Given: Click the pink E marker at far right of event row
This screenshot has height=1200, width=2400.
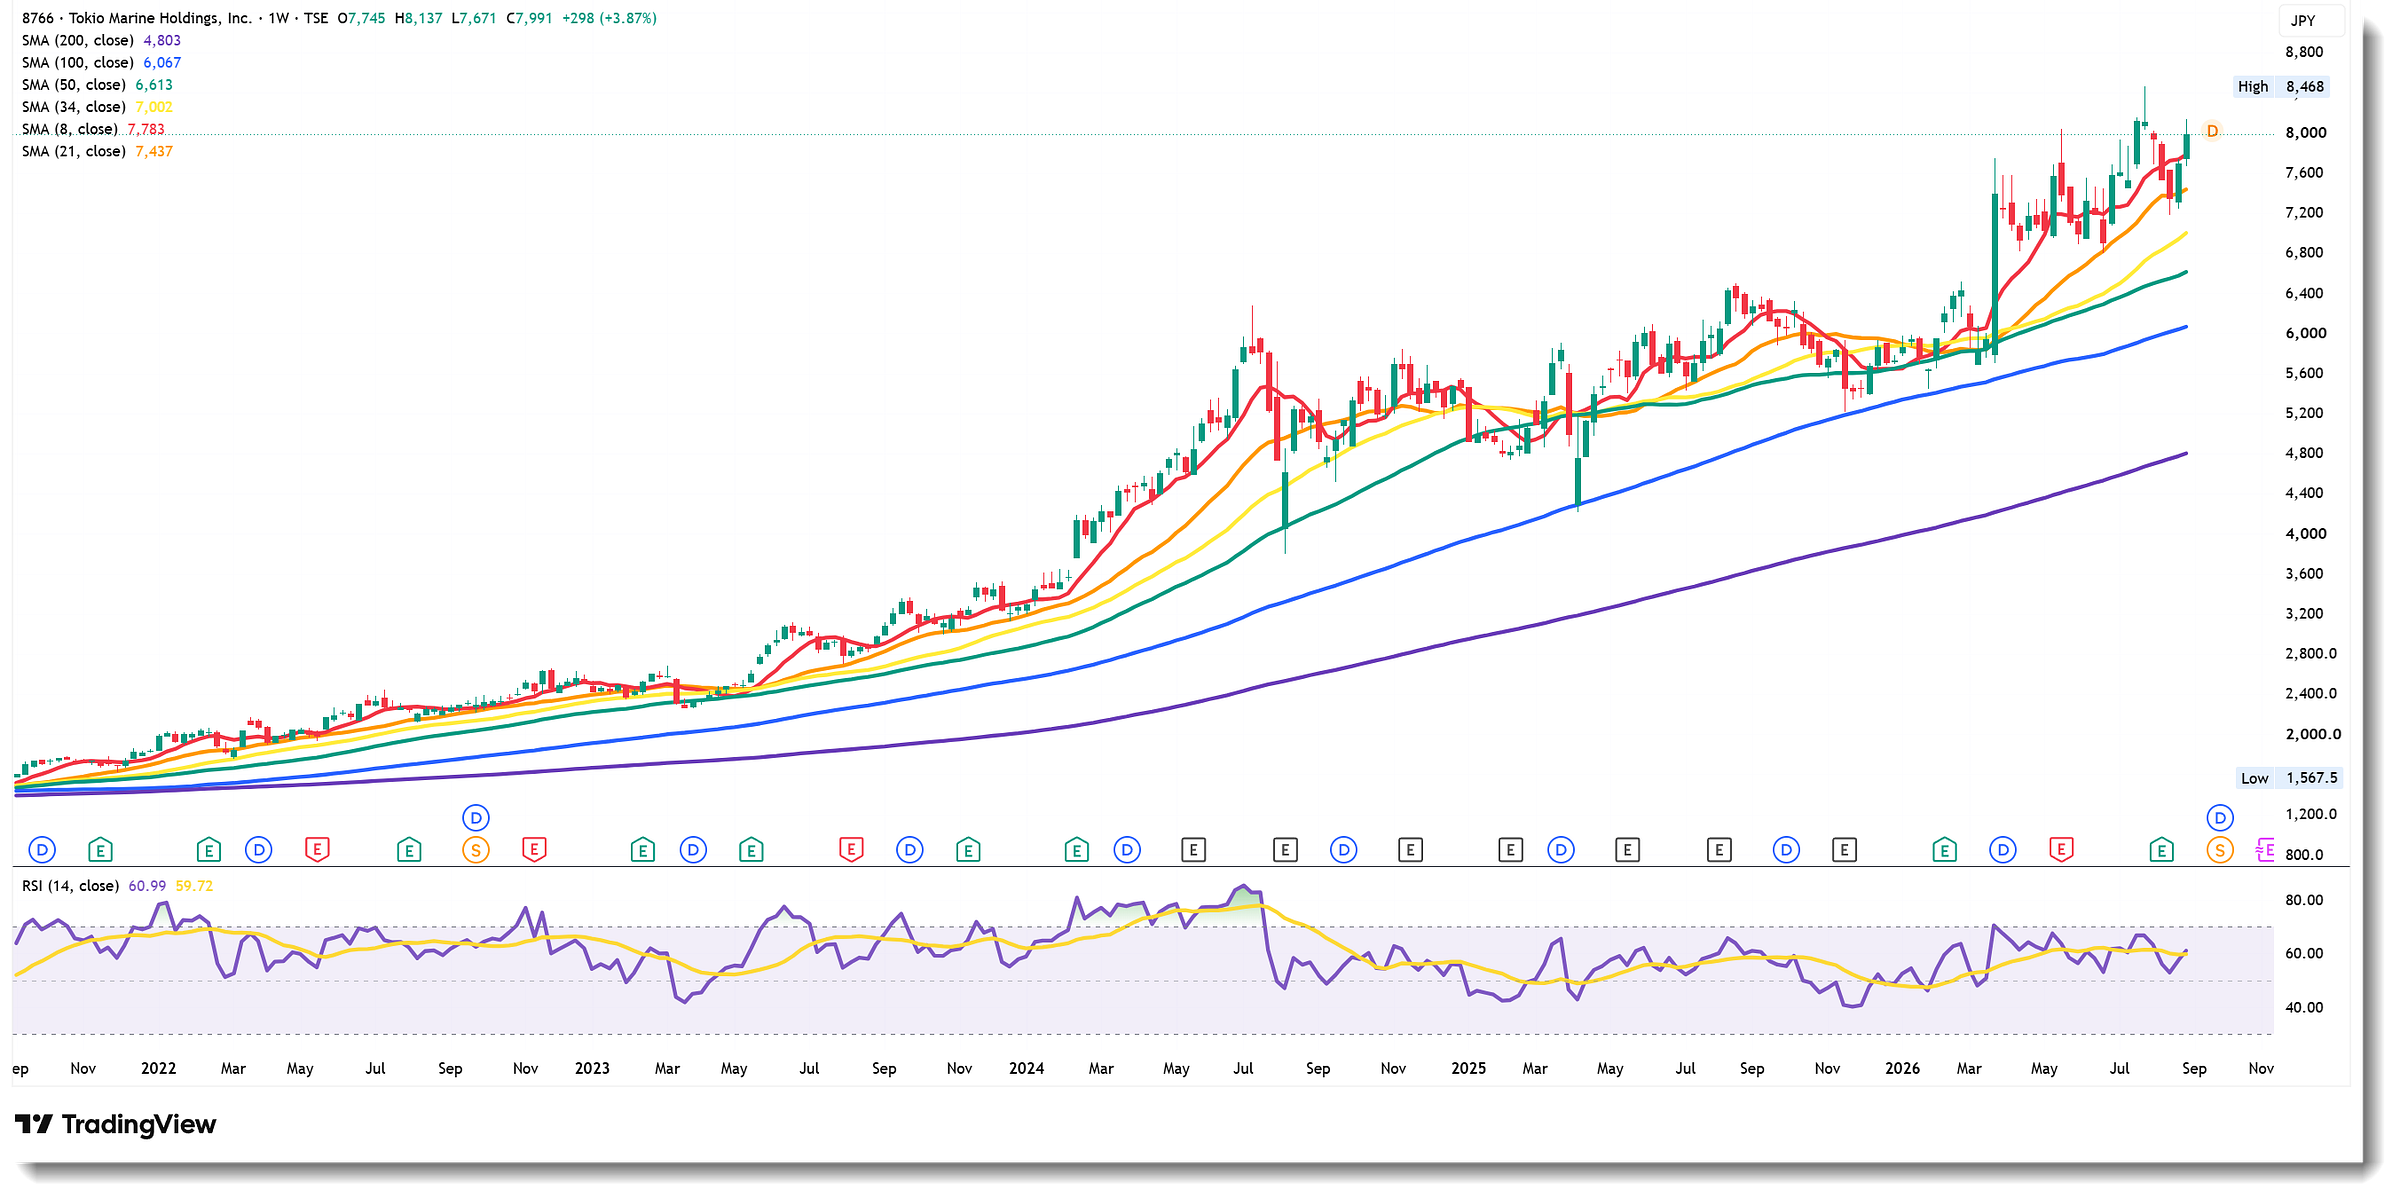Looking at the screenshot, I should pyautogui.click(x=2265, y=851).
